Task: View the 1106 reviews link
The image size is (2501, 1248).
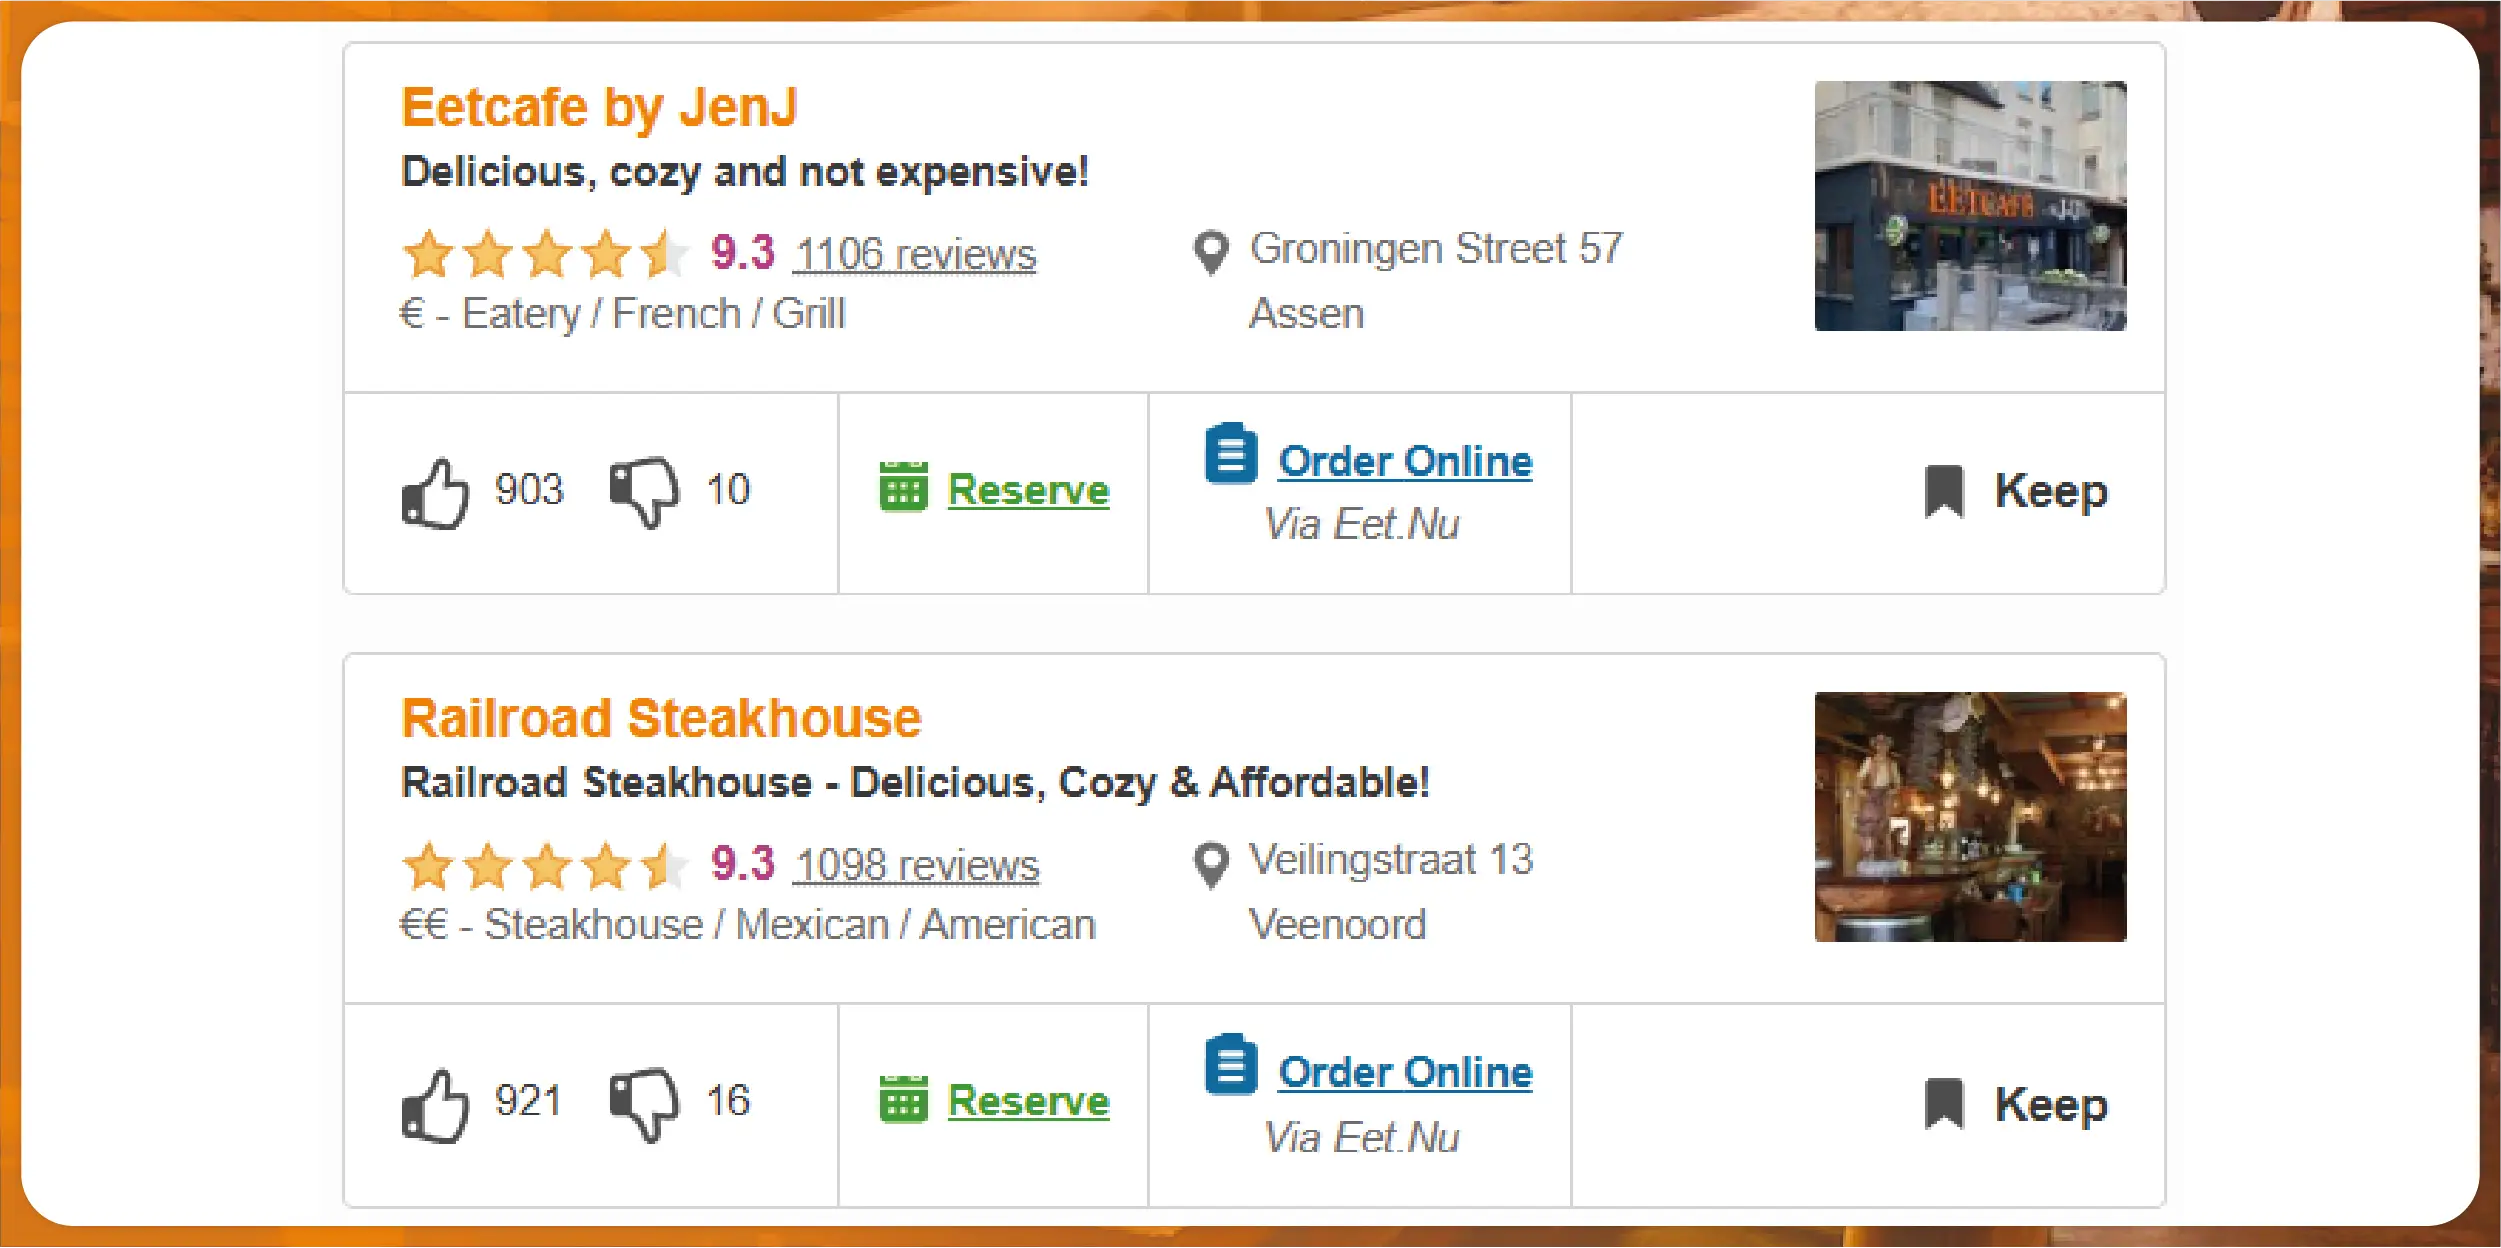Action: [x=916, y=254]
